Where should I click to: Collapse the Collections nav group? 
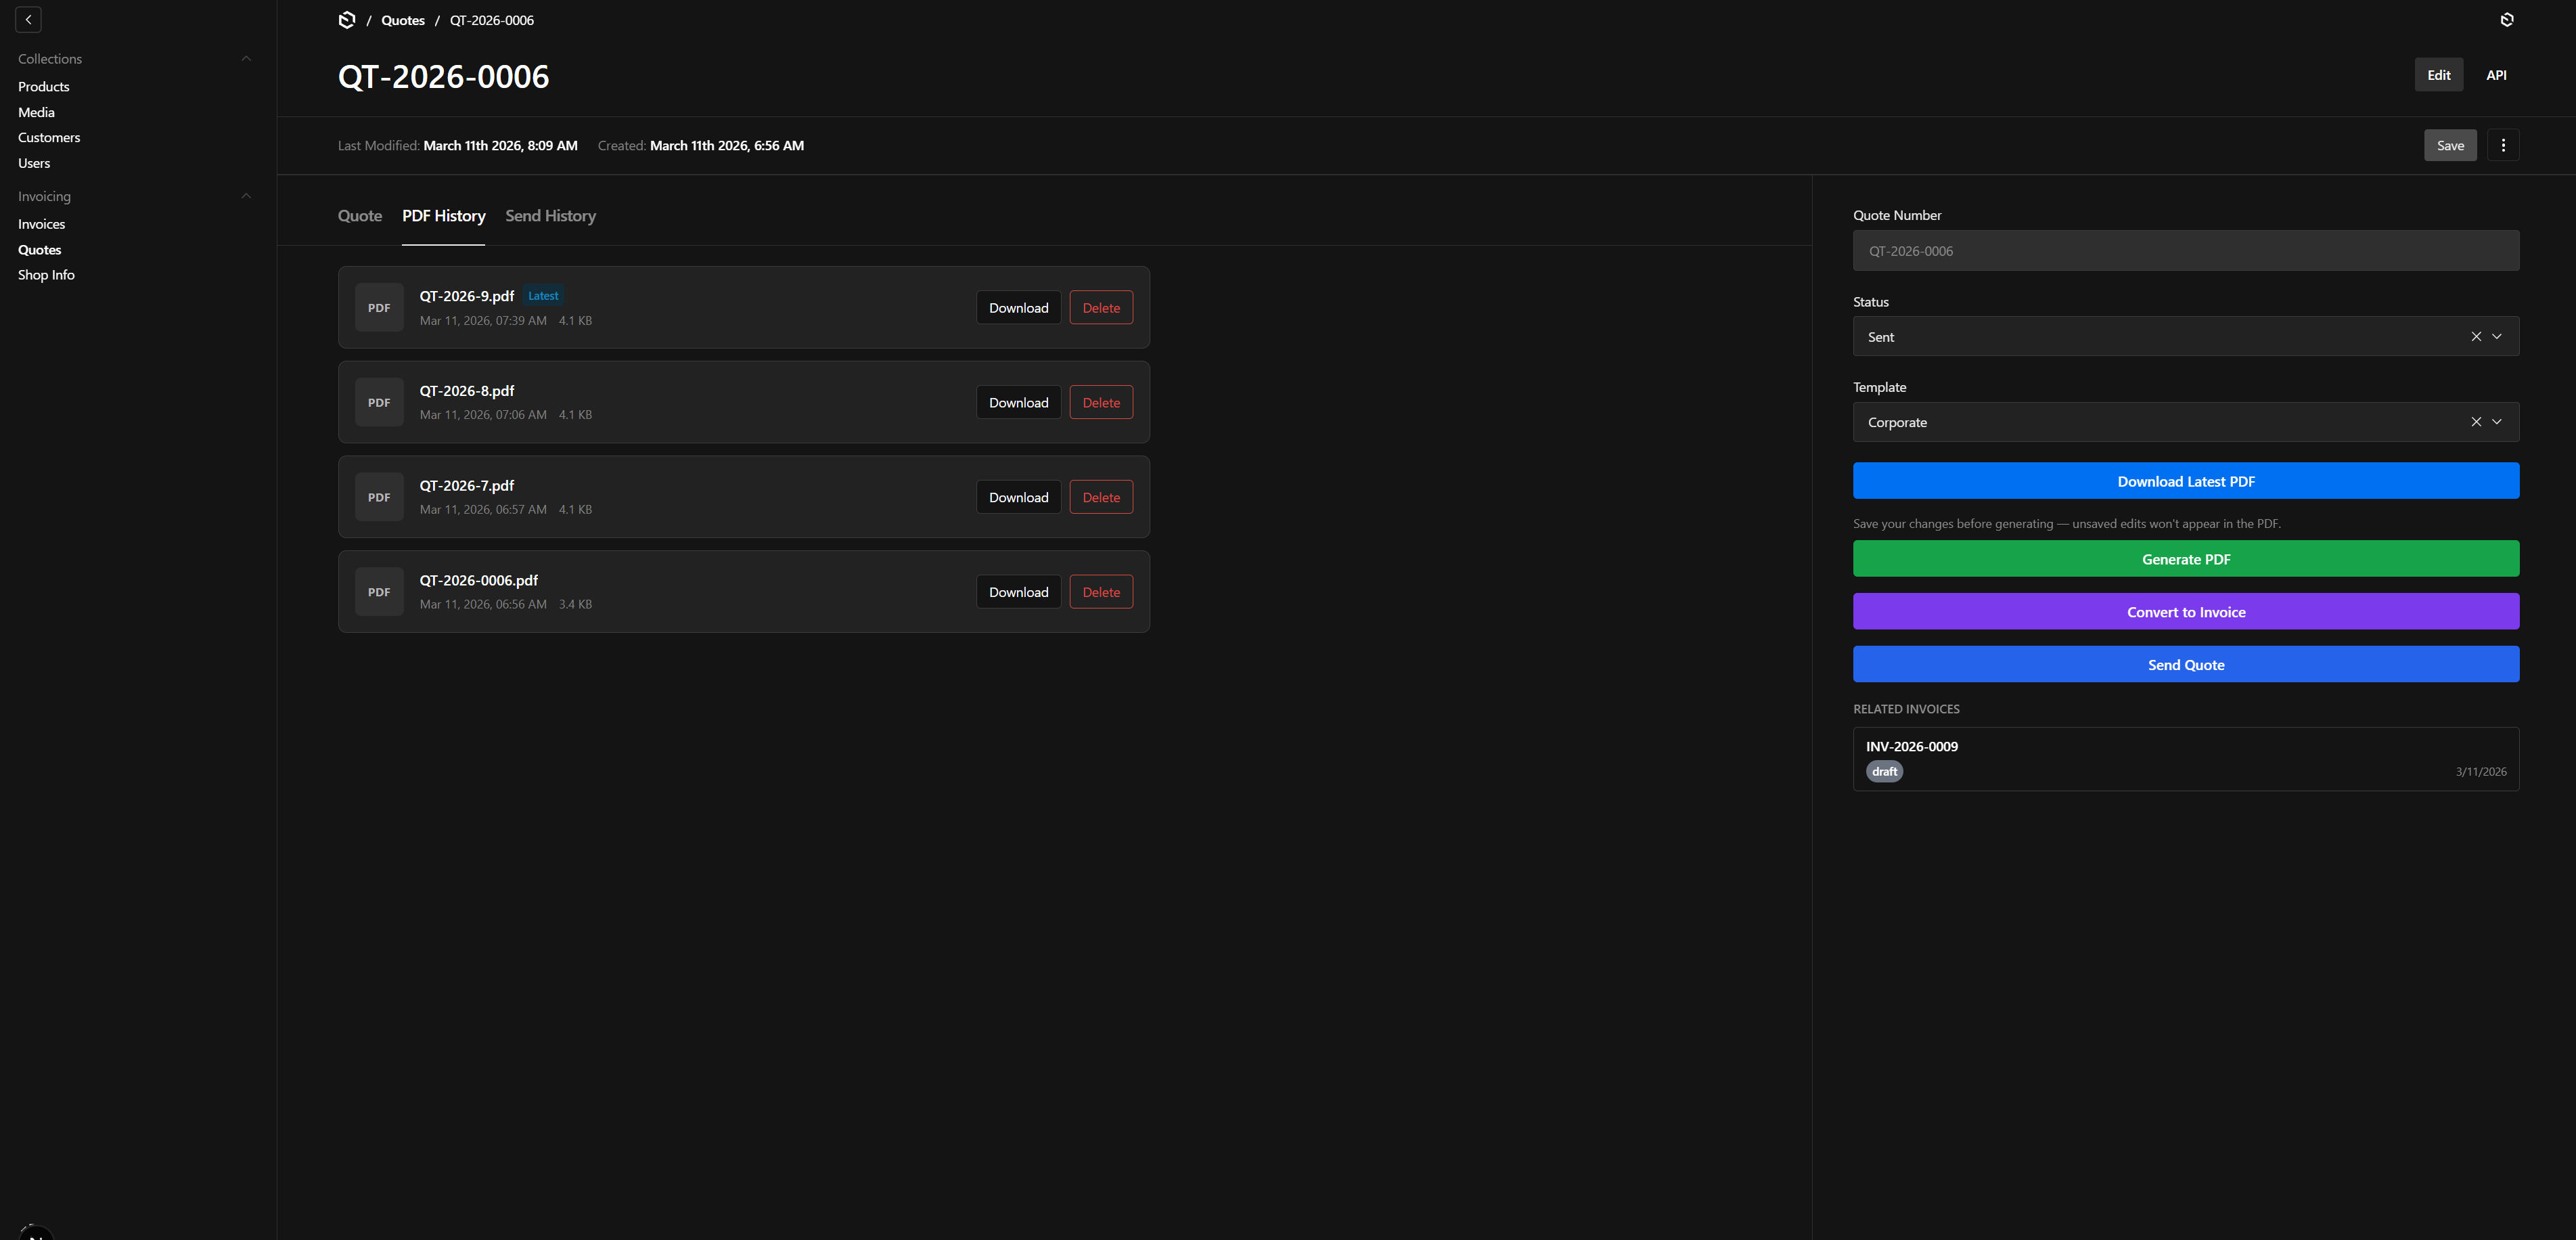(x=246, y=59)
